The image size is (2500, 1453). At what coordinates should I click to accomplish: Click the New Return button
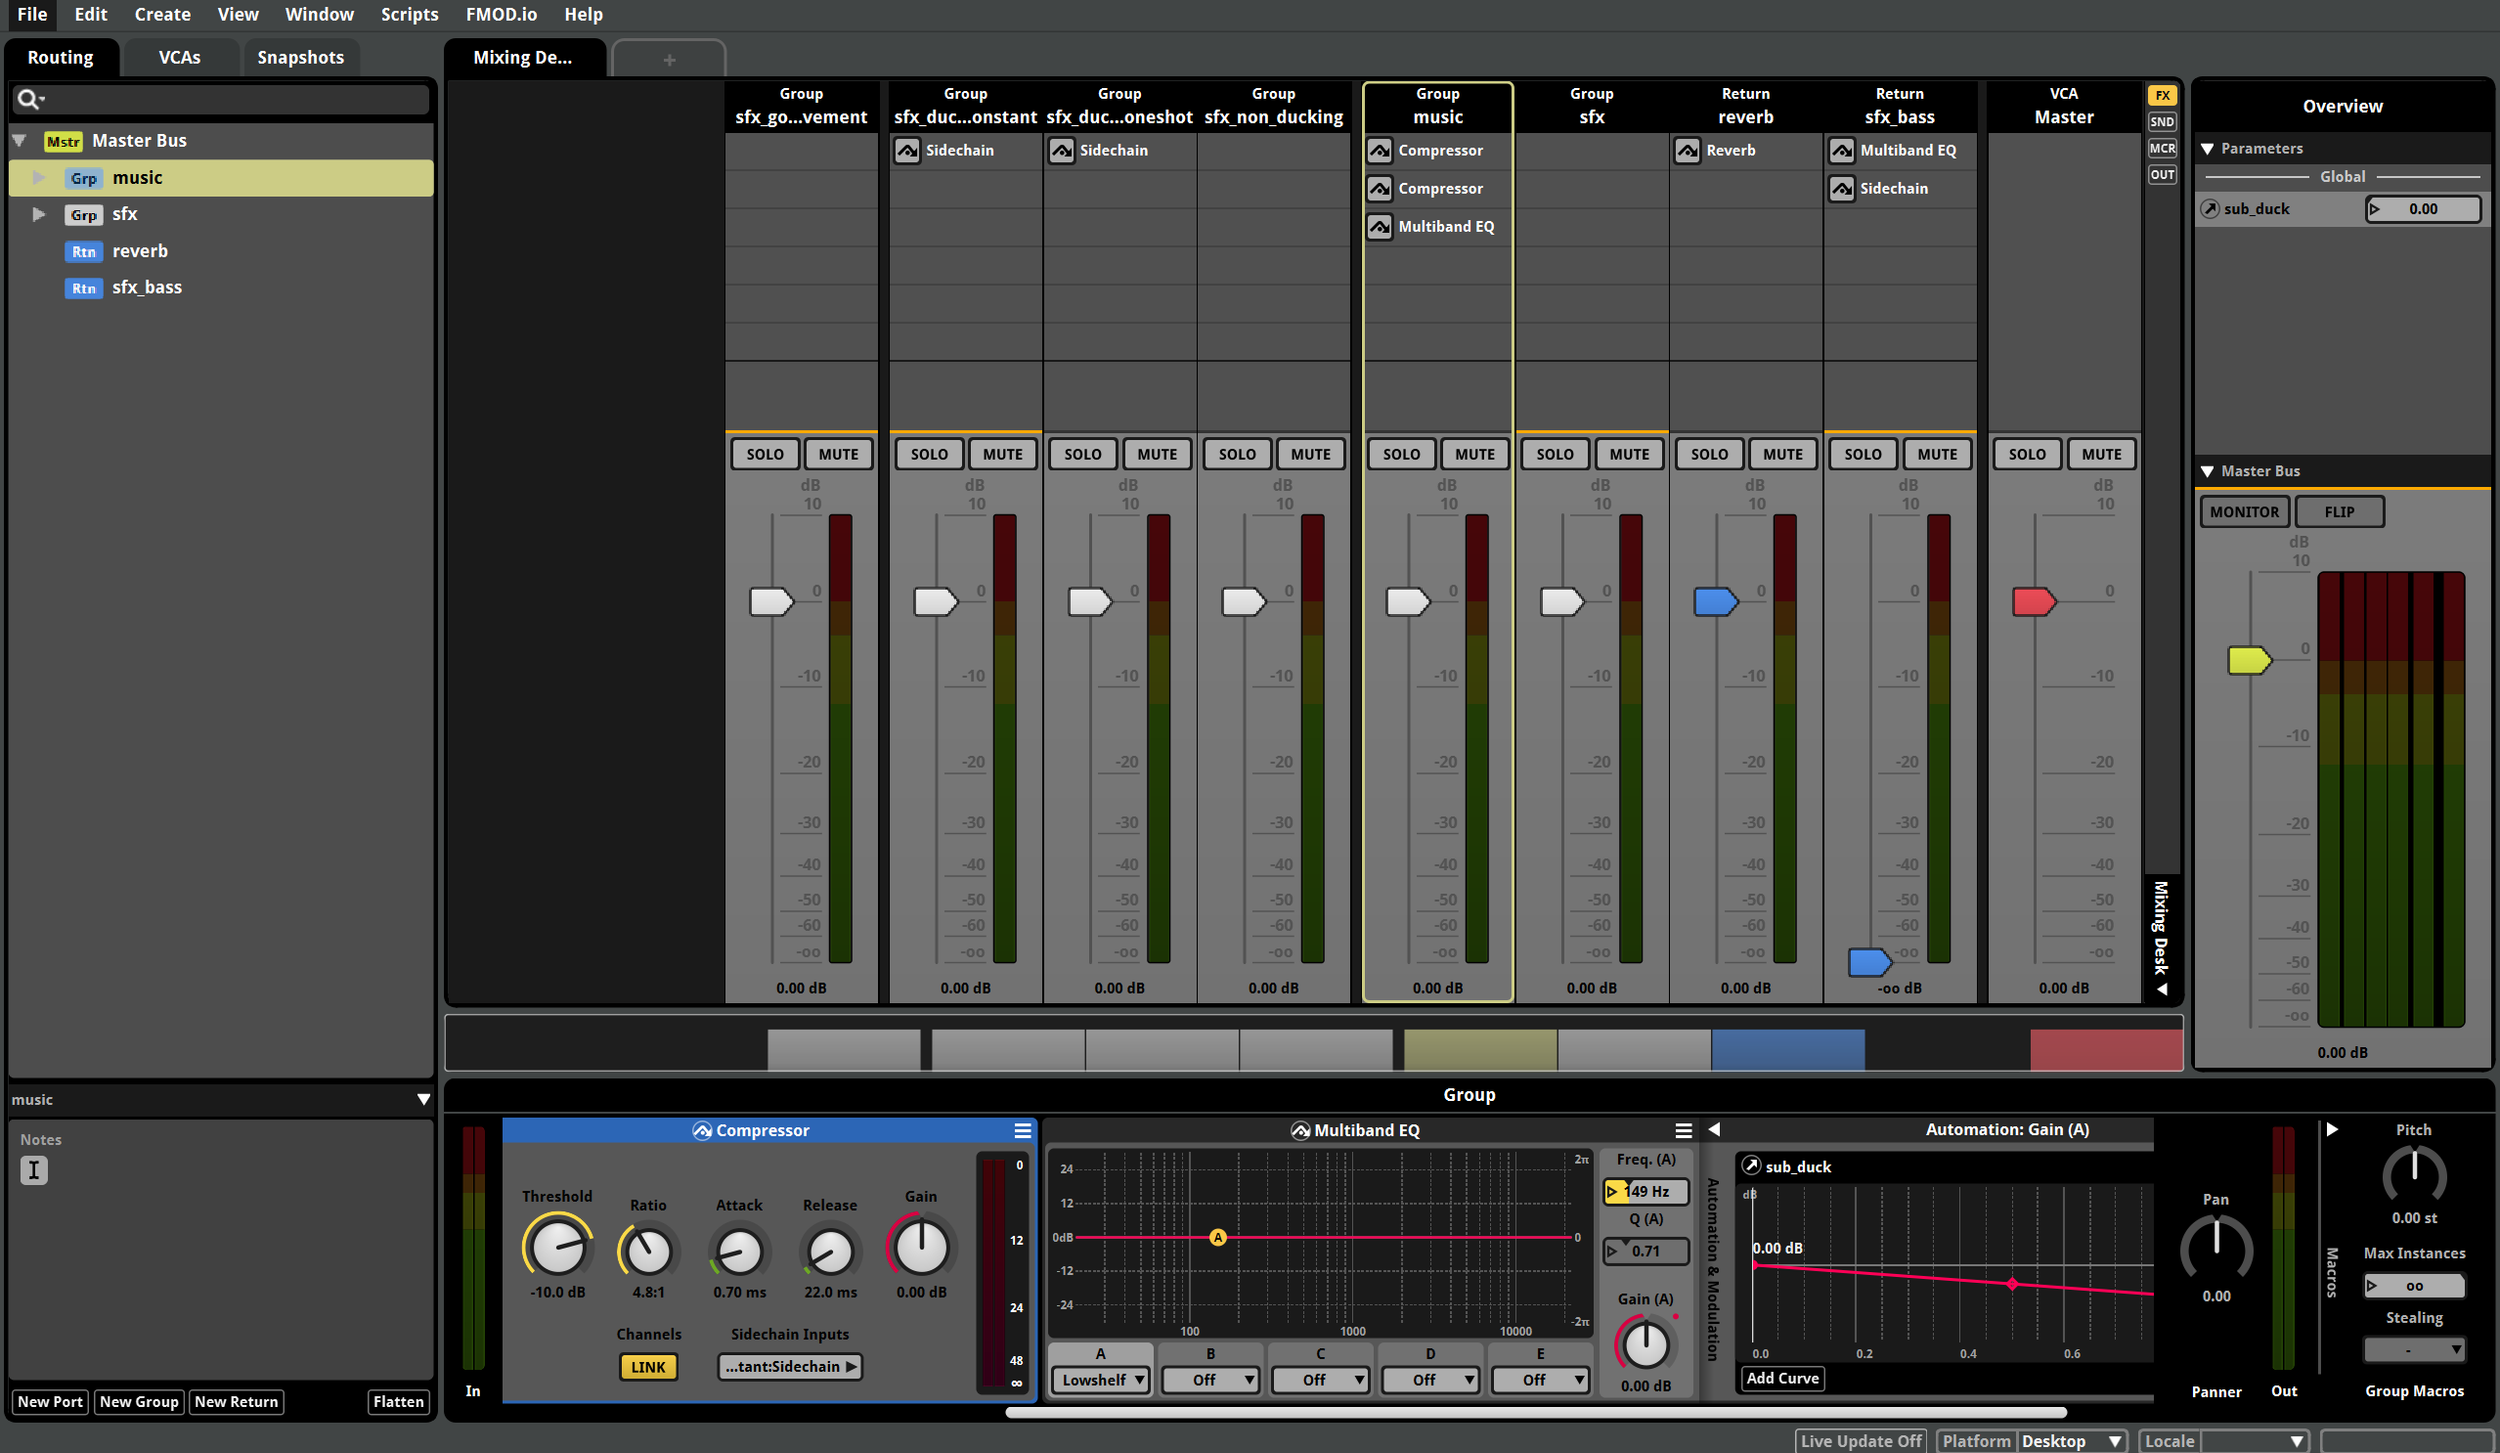point(236,1402)
